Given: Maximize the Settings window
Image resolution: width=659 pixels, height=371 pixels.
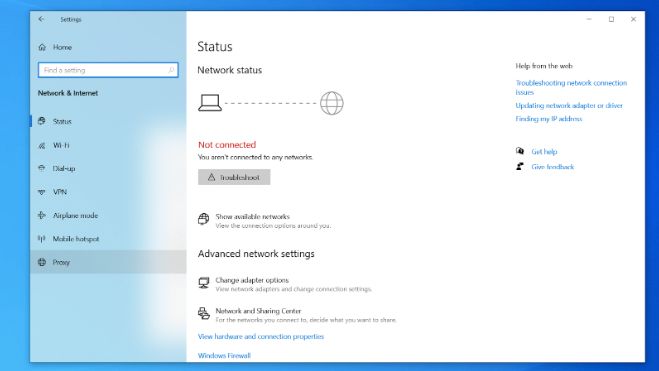Looking at the screenshot, I should point(612,19).
